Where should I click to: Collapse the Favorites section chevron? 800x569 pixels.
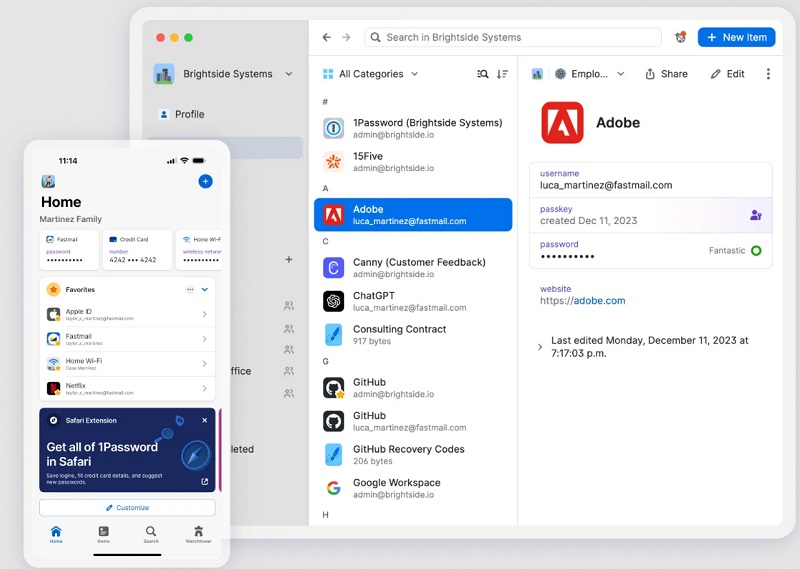[205, 289]
